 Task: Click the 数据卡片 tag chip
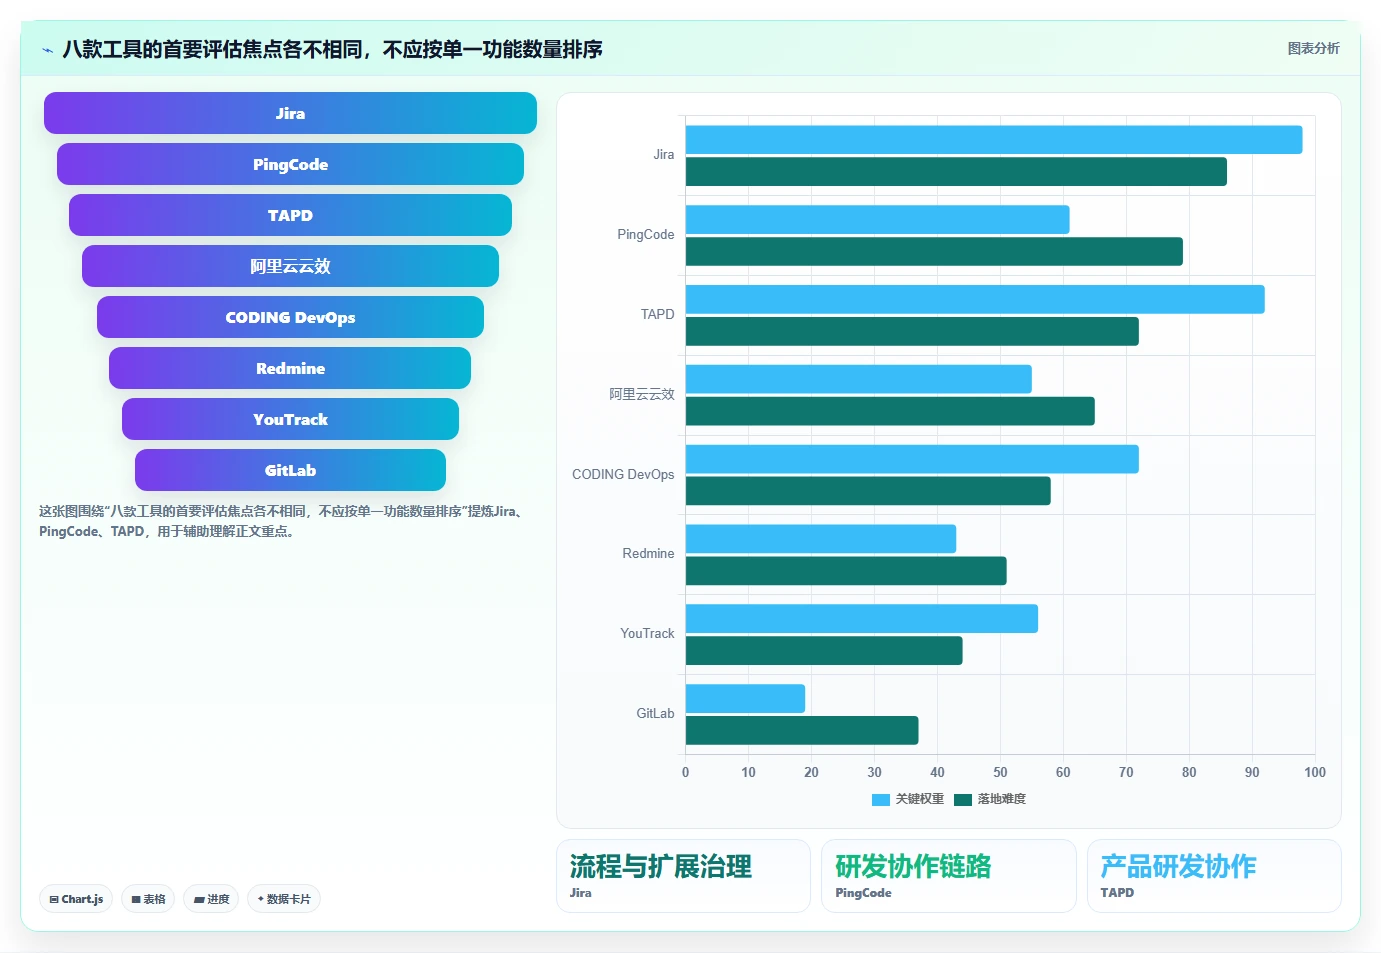tap(284, 899)
